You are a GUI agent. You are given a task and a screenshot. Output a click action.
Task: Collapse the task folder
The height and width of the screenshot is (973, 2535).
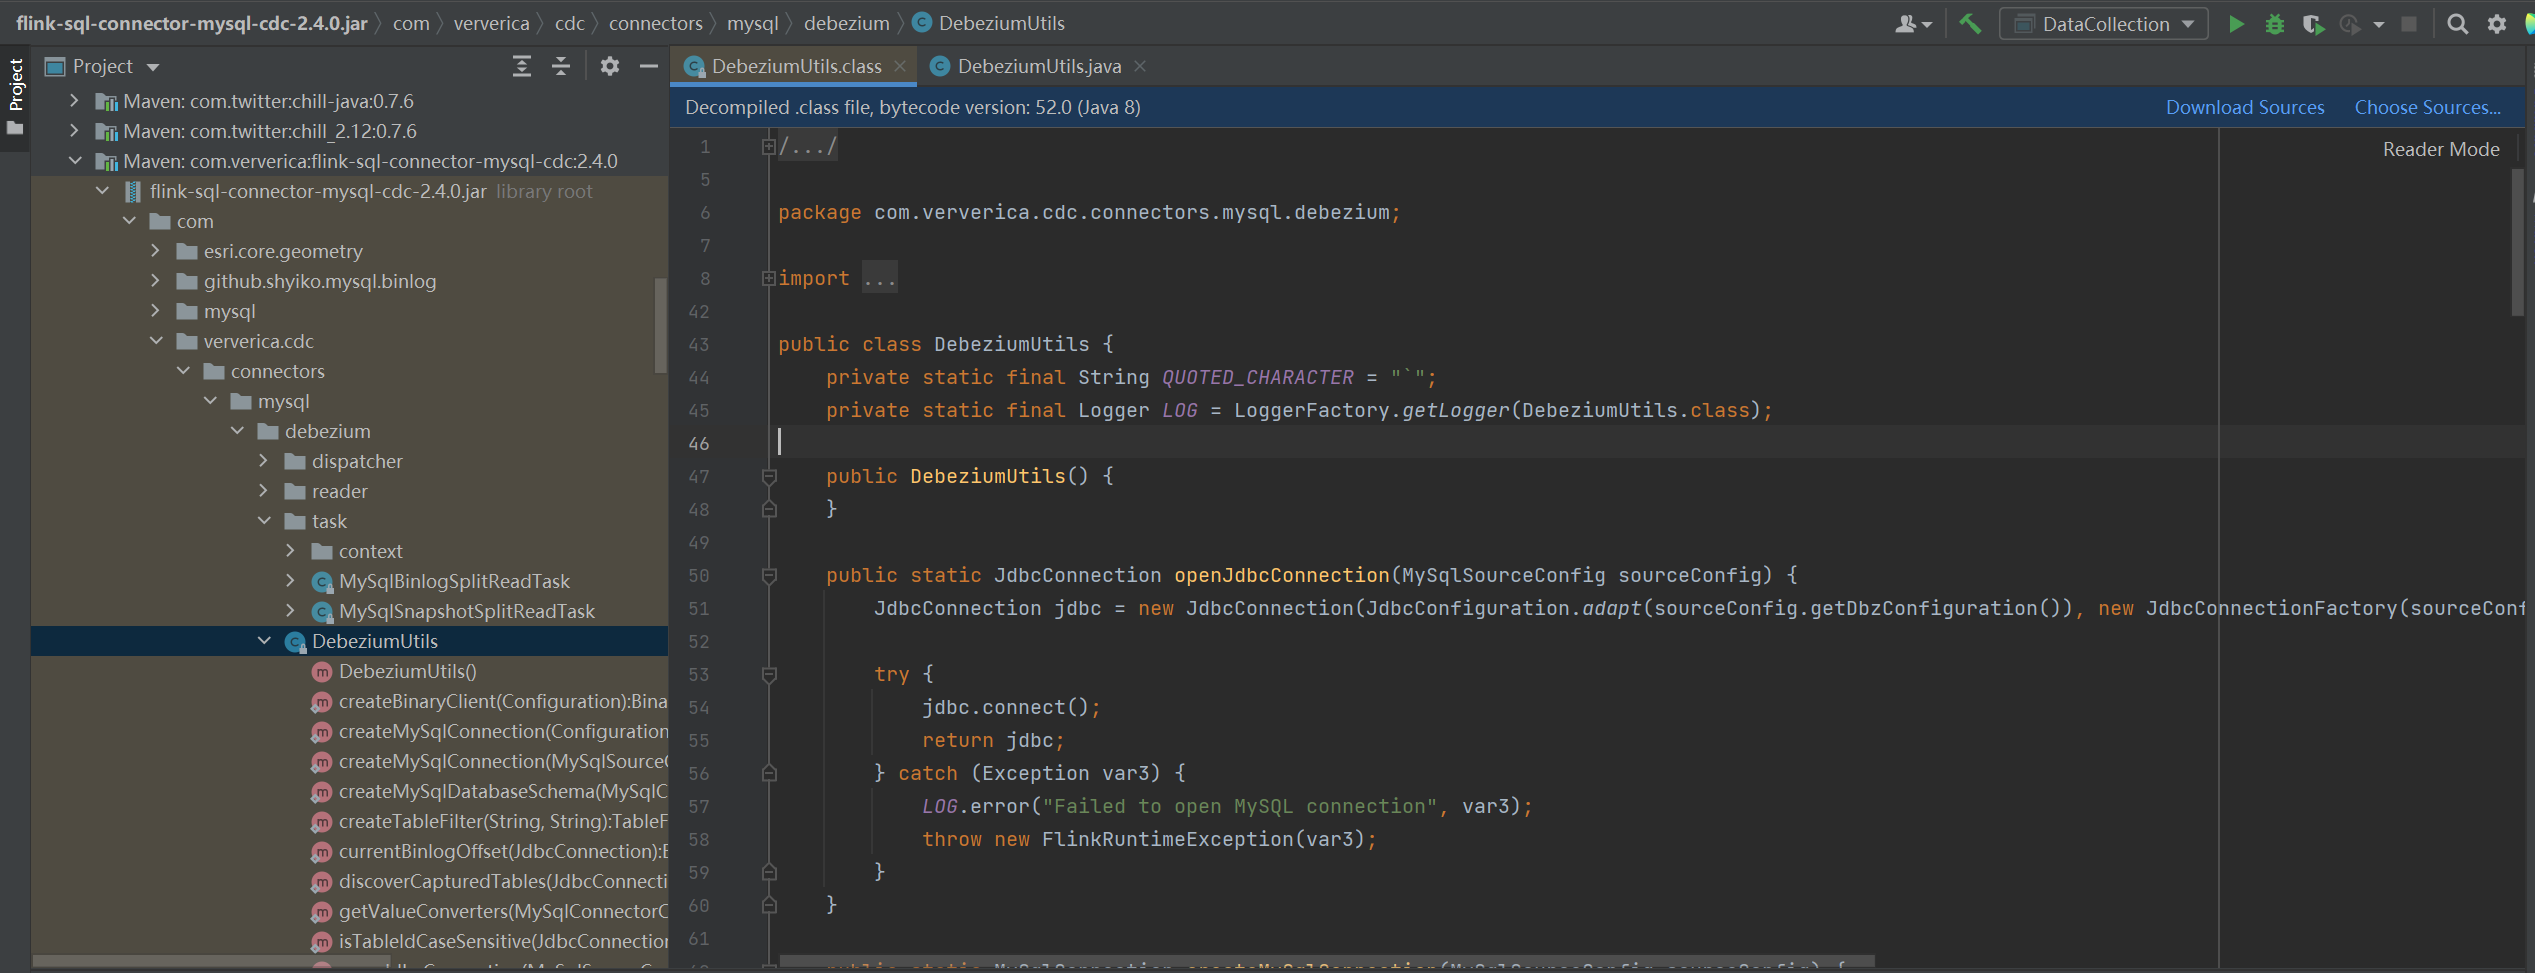click(x=264, y=521)
